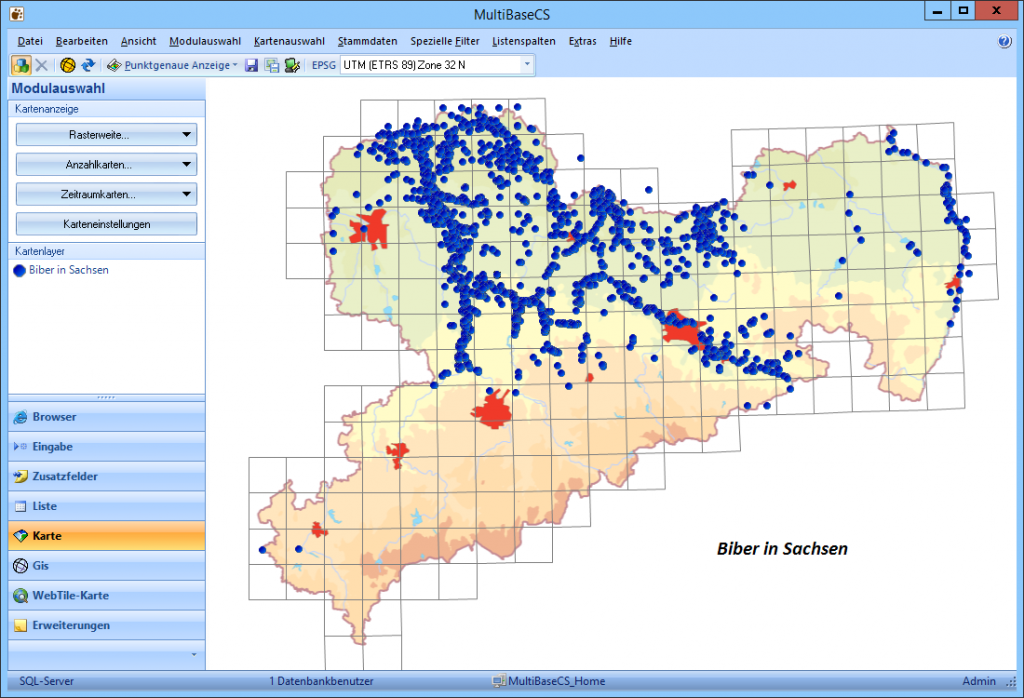The height and width of the screenshot is (698, 1024).
Task: Open the Ansicht menu
Action: point(138,41)
